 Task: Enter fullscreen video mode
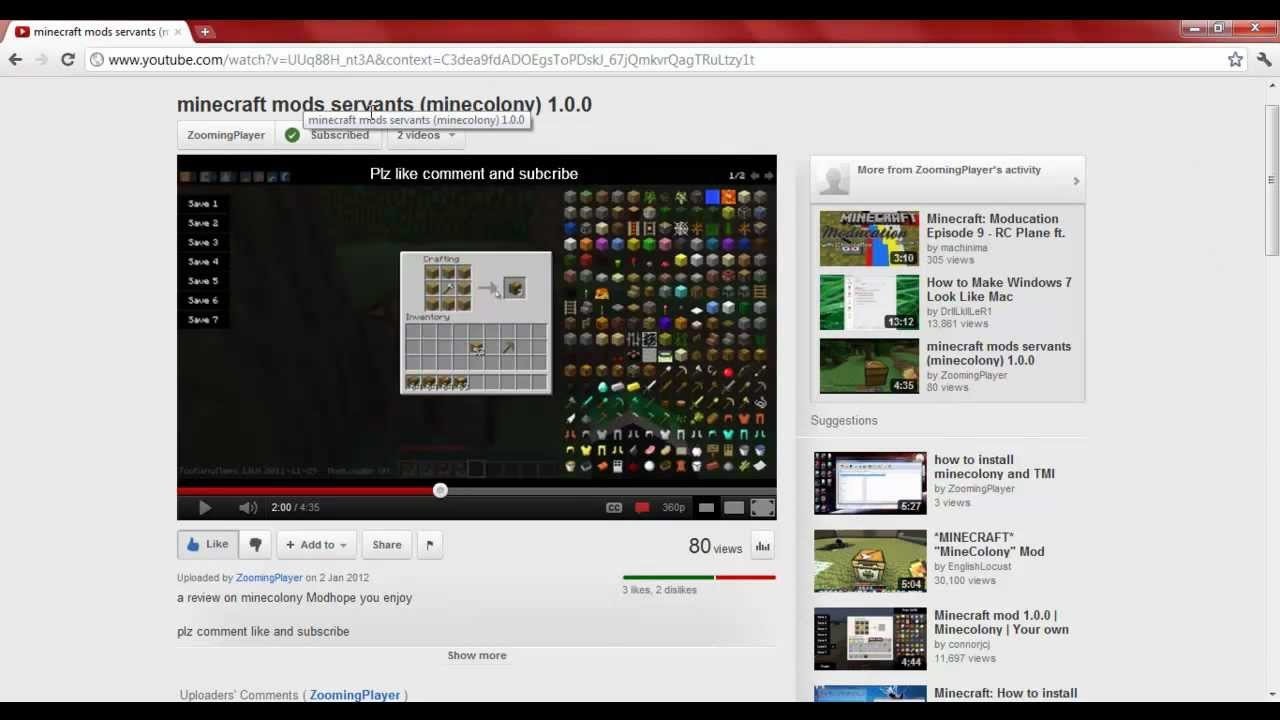762,508
